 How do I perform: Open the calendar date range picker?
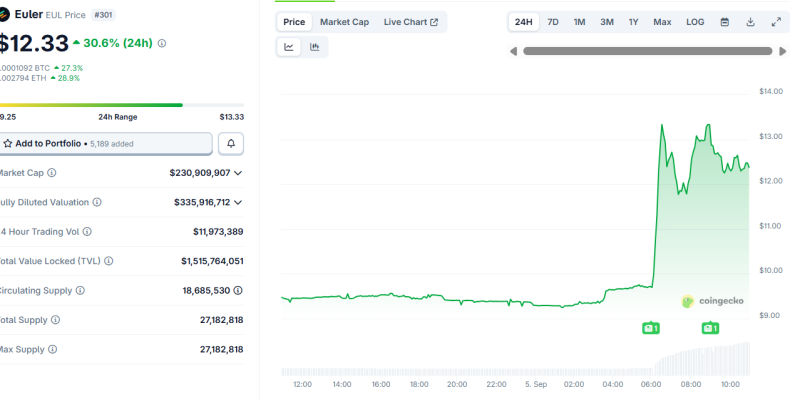coord(724,22)
